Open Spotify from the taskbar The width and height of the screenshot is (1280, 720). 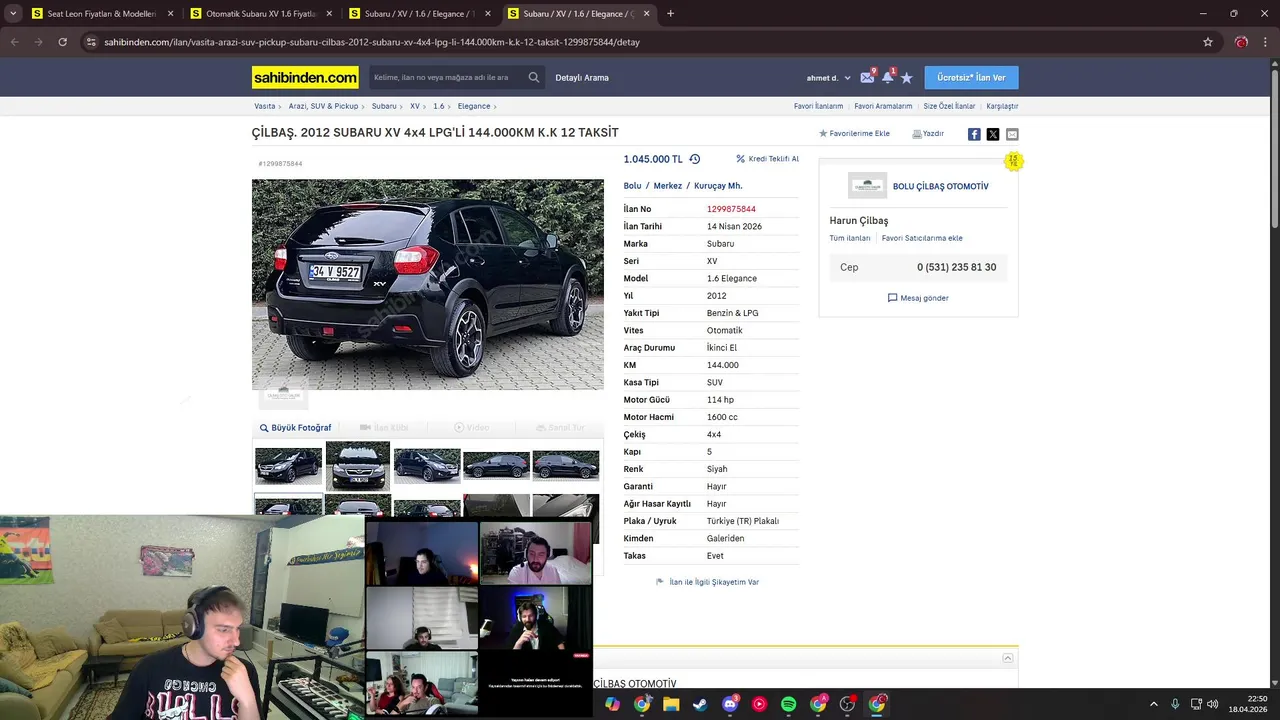coord(788,704)
